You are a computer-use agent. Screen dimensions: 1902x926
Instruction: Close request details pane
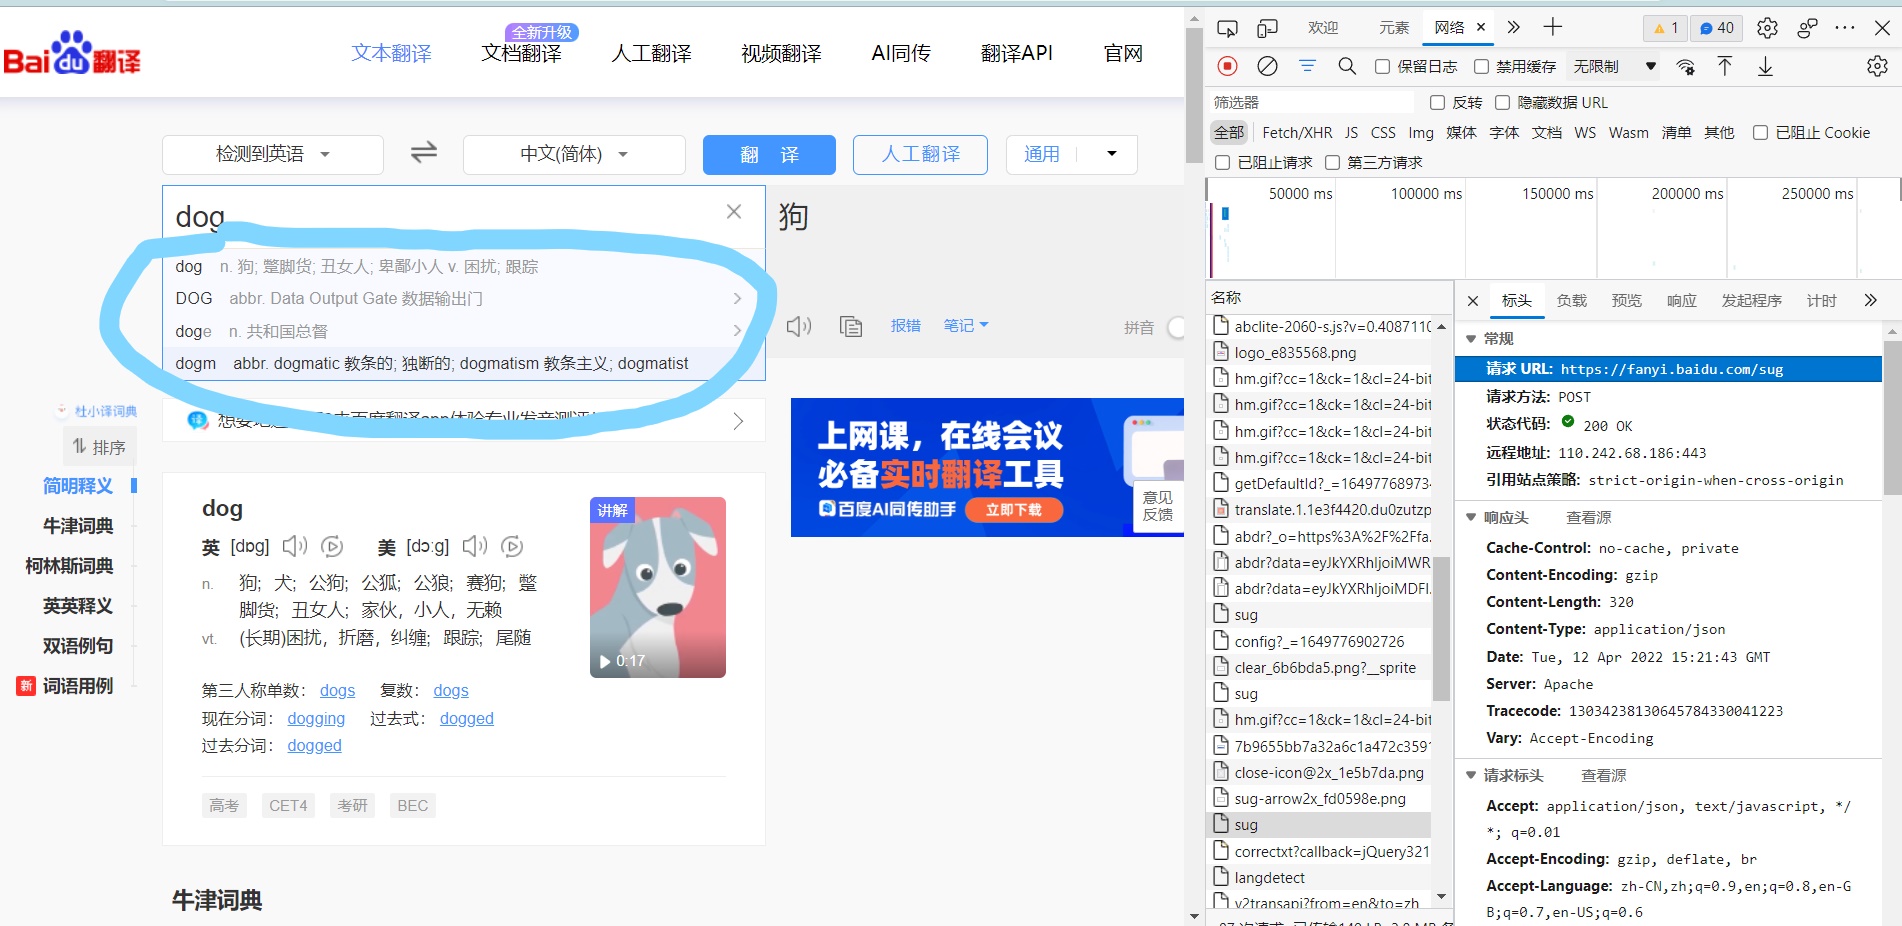tap(1472, 300)
